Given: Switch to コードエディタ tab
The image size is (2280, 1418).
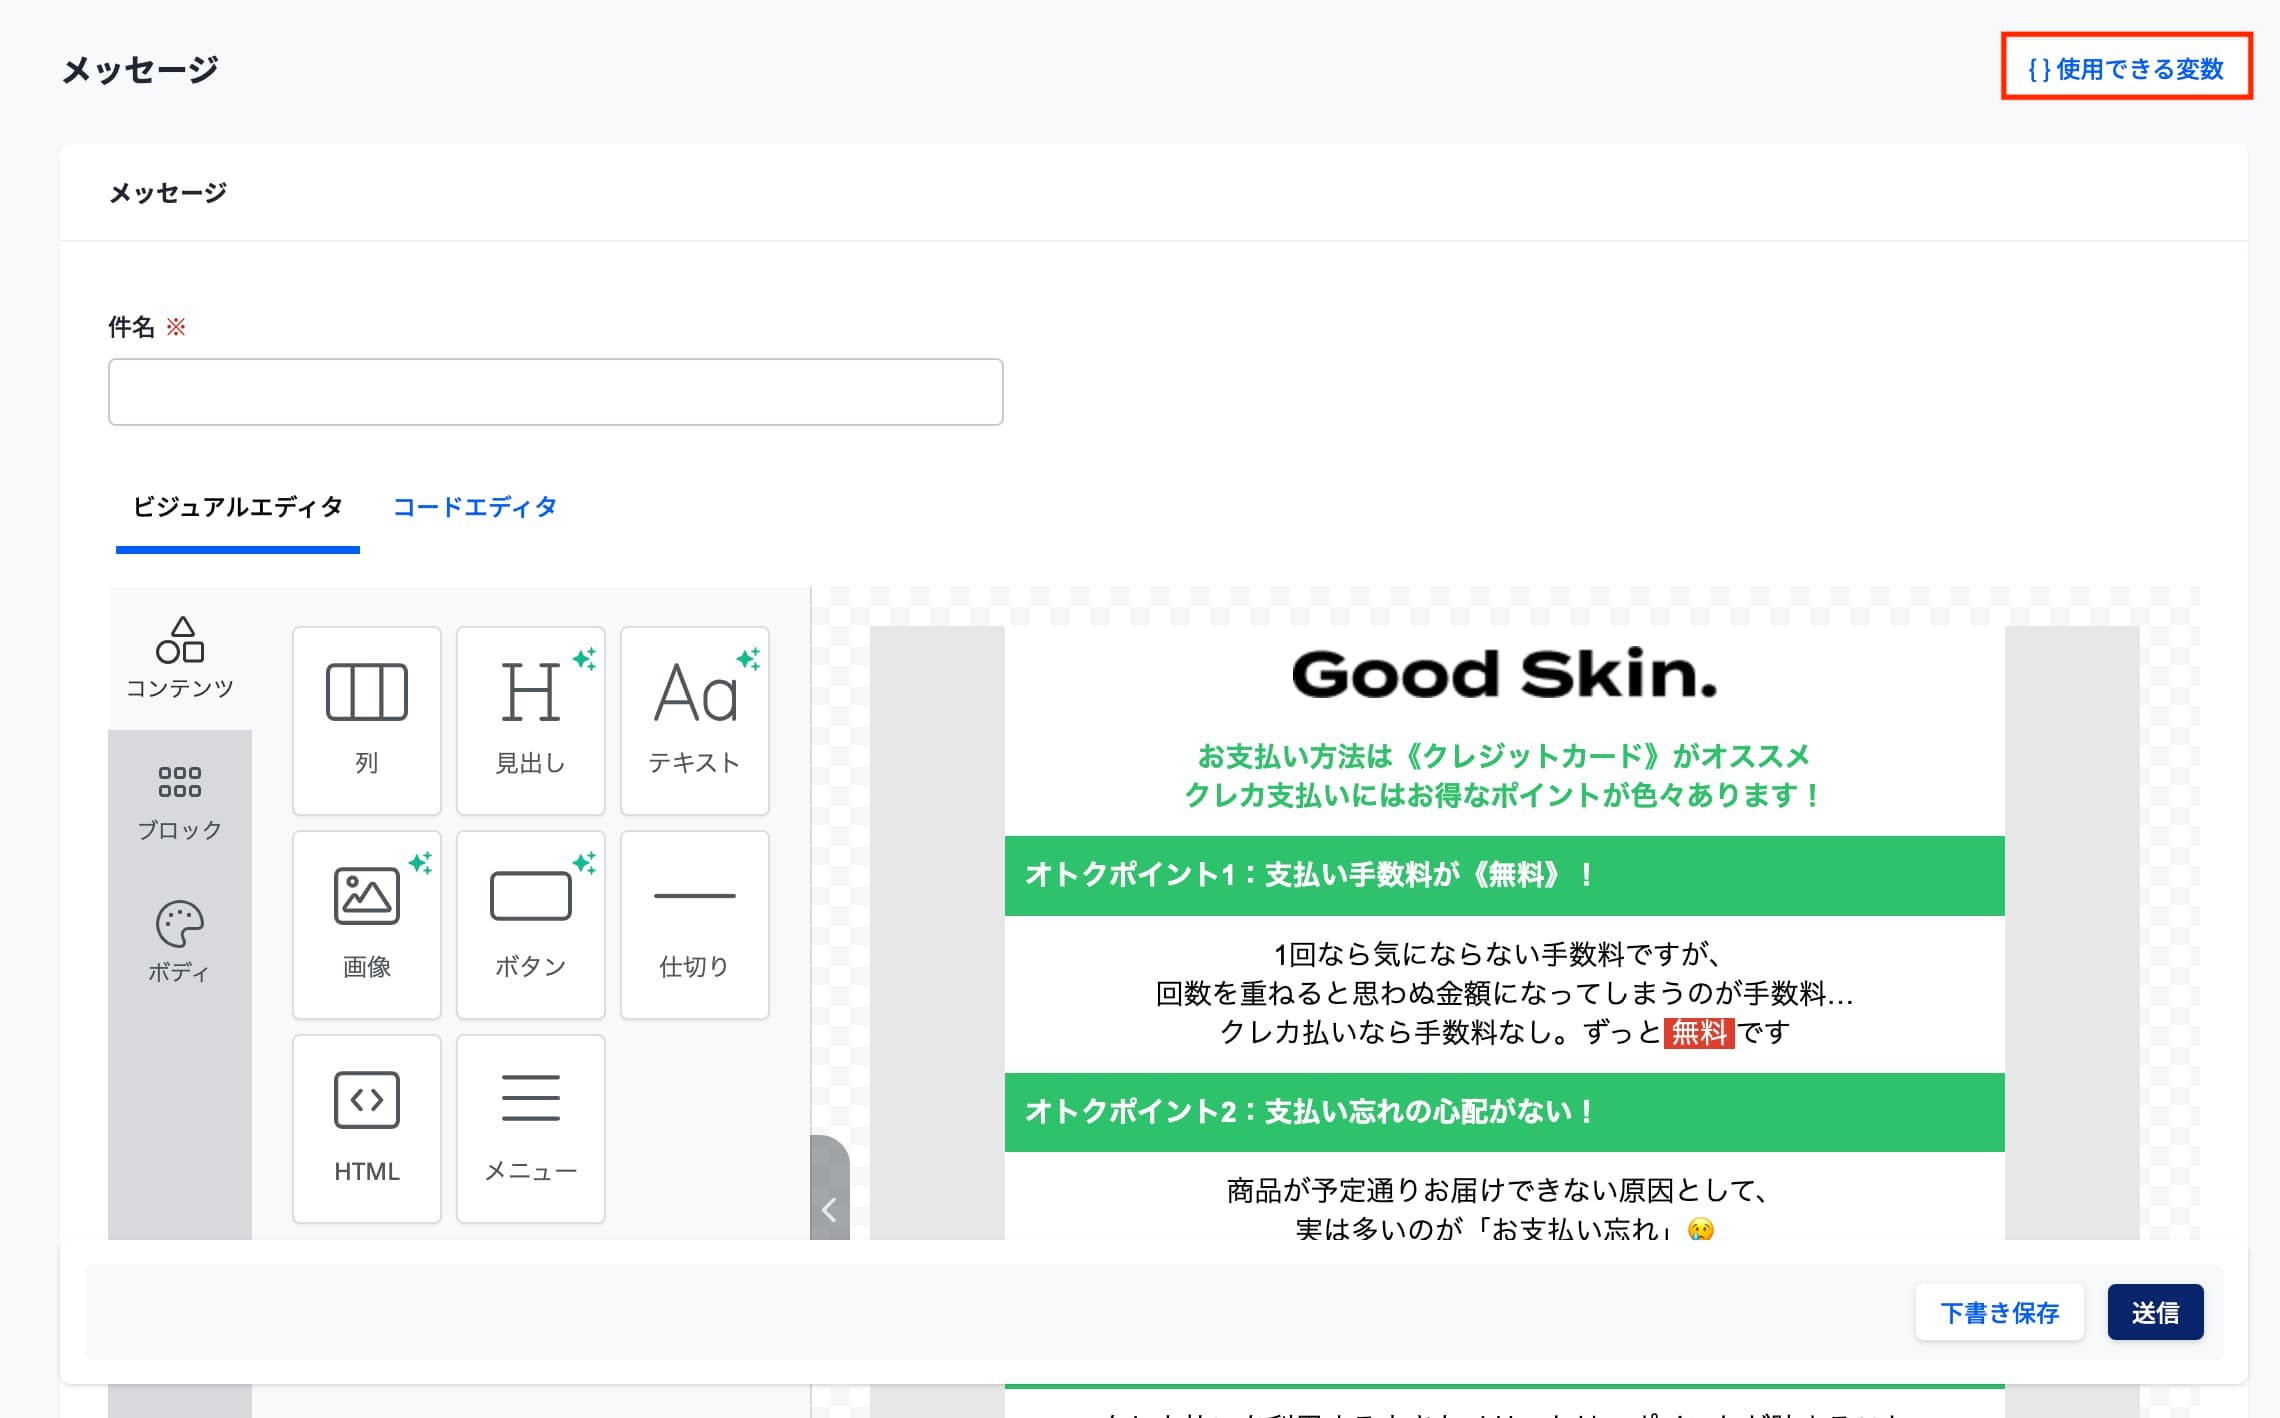Looking at the screenshot, I should point(474,507).
